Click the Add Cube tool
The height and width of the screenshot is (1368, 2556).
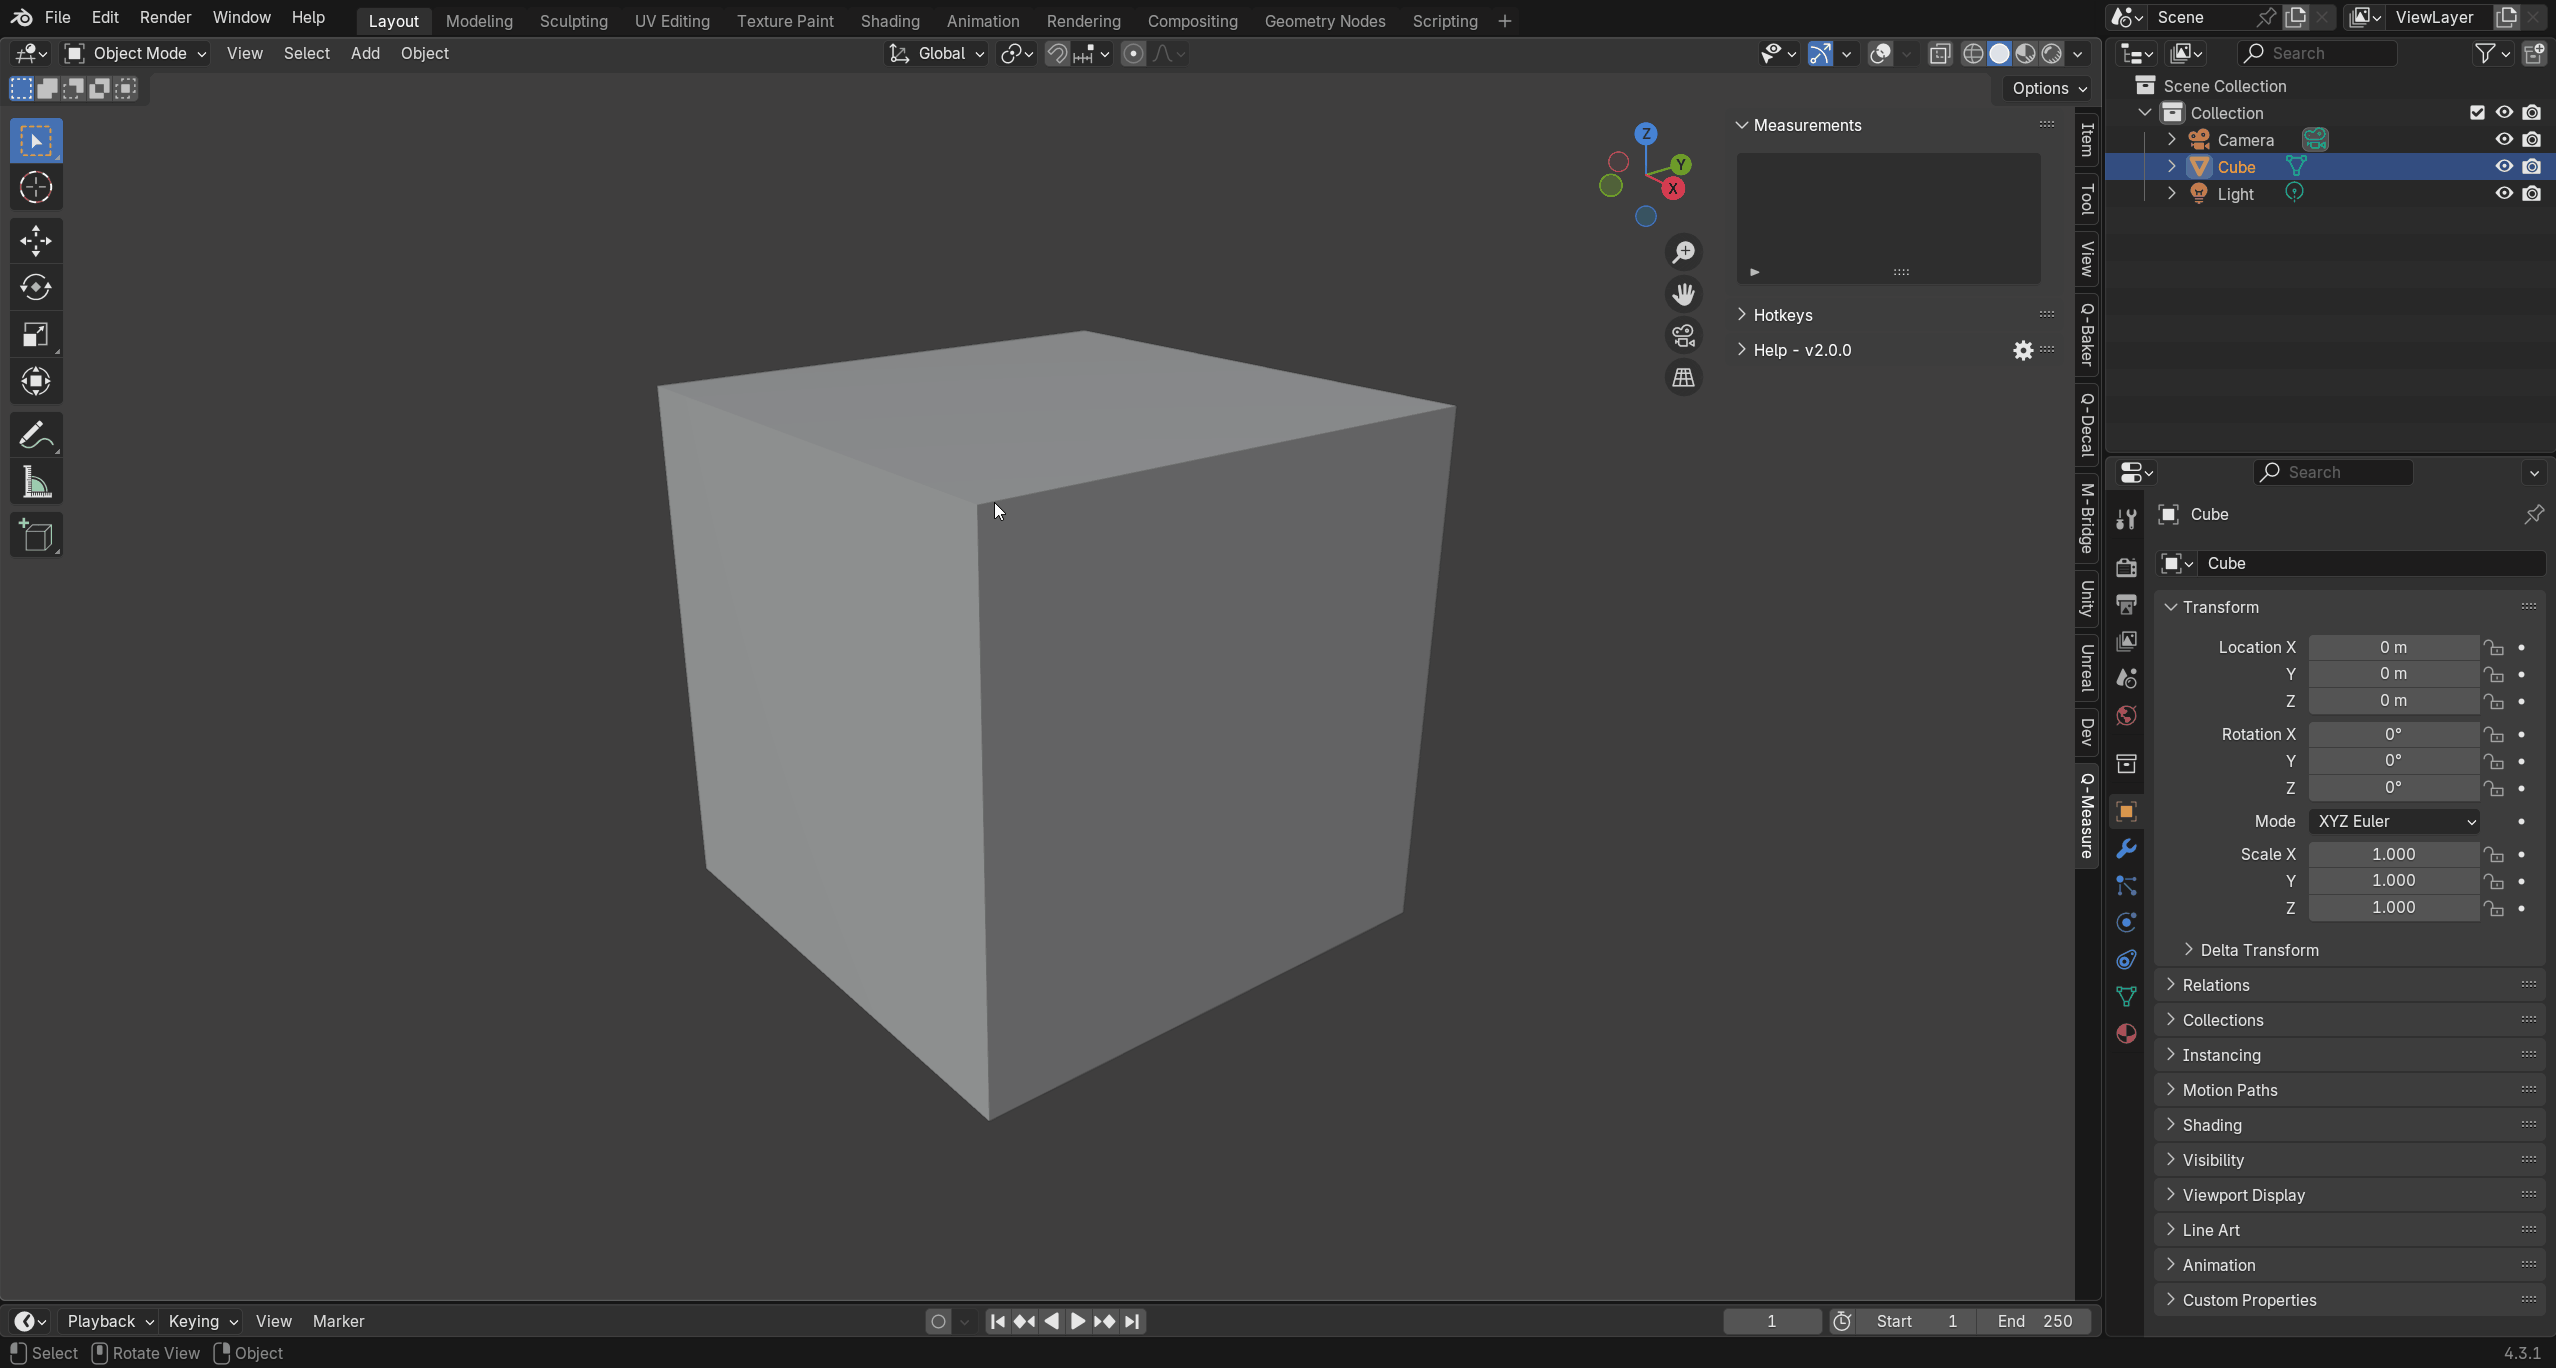click(x=36, y=536)
